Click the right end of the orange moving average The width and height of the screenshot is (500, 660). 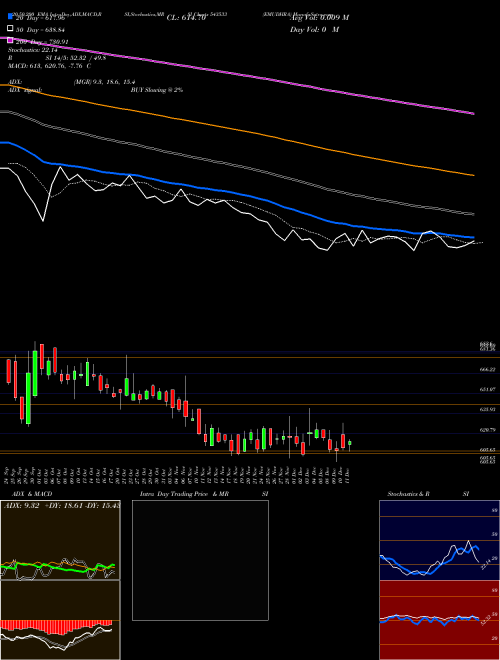click(x=473, y=175)
